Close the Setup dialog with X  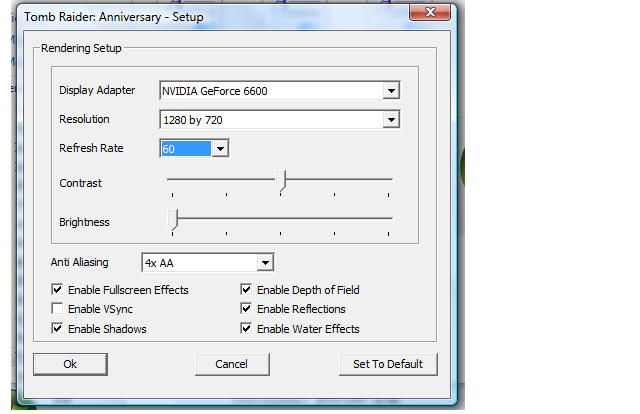430,12
